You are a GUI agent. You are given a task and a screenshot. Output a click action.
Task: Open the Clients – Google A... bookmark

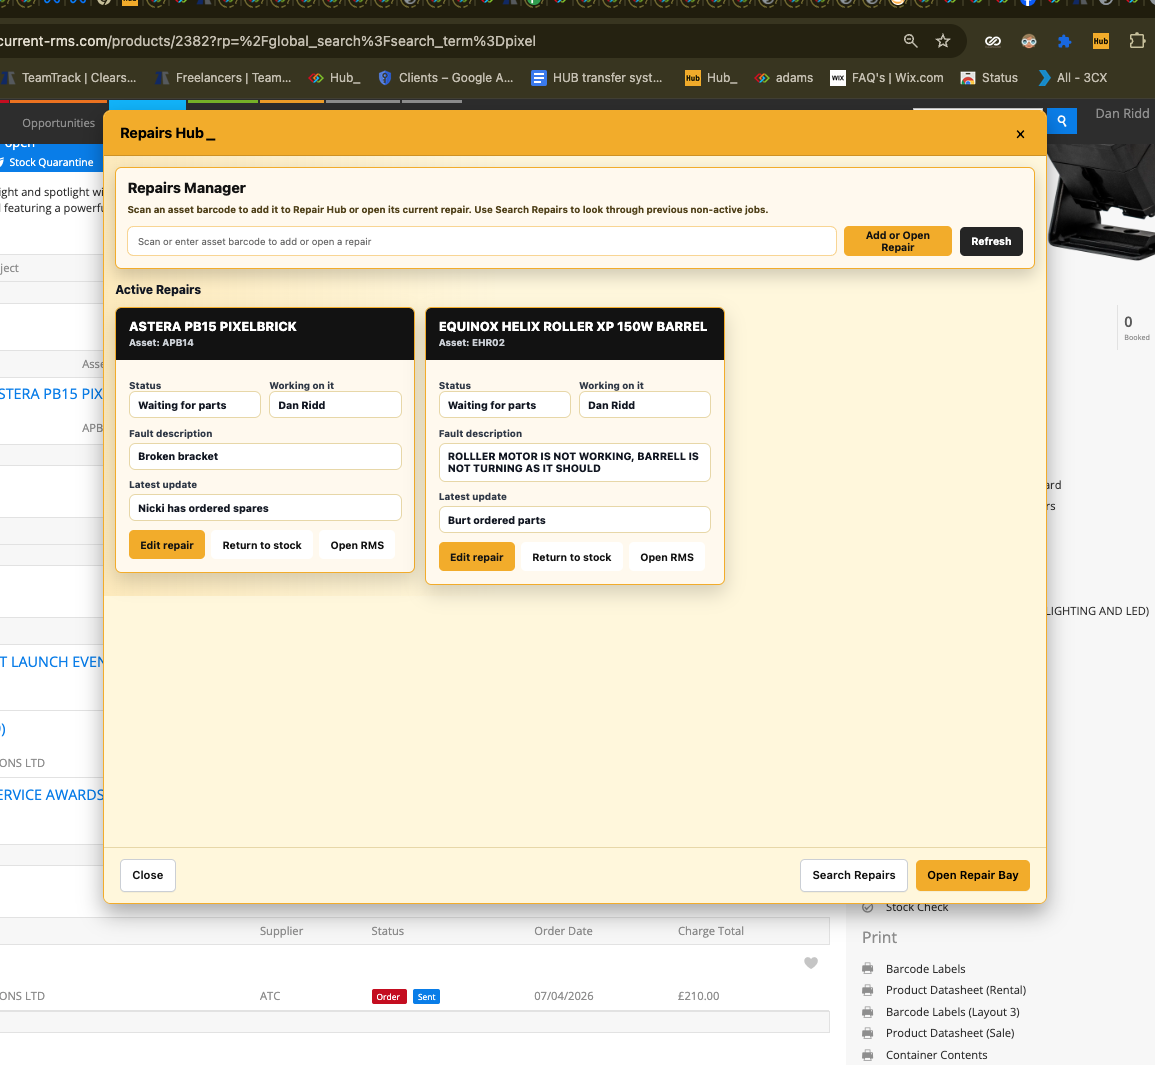446,78
